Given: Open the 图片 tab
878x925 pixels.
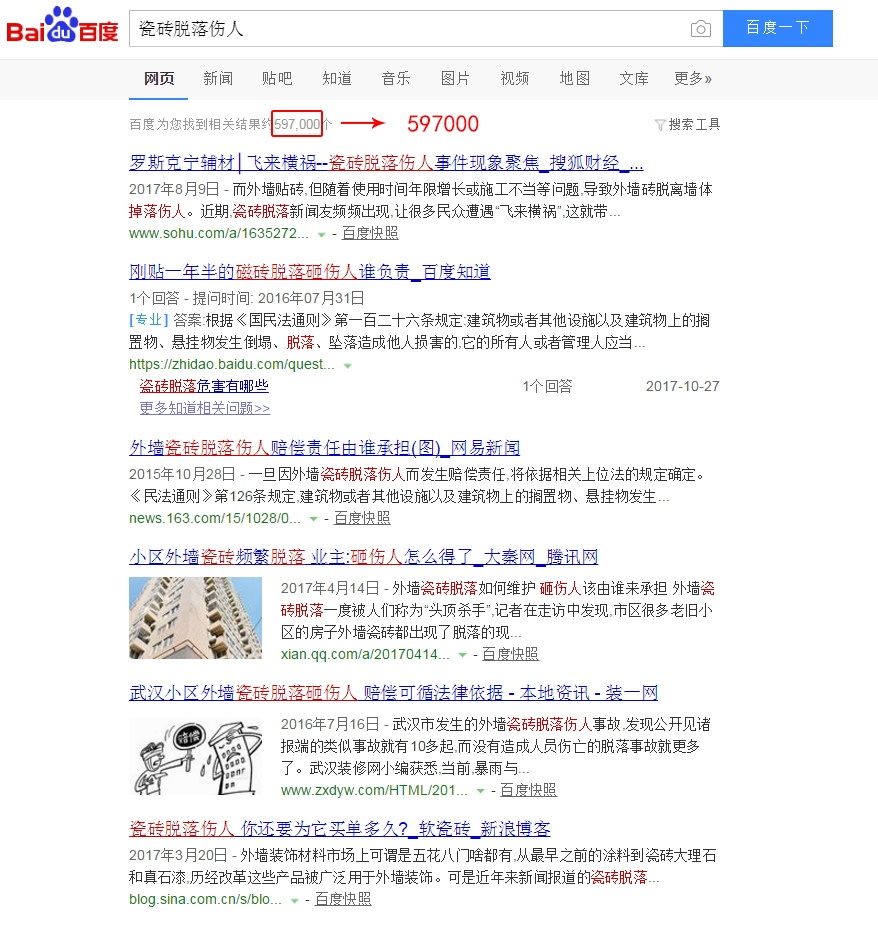Looking at the screenshot, I should click(x=455, y=78).
